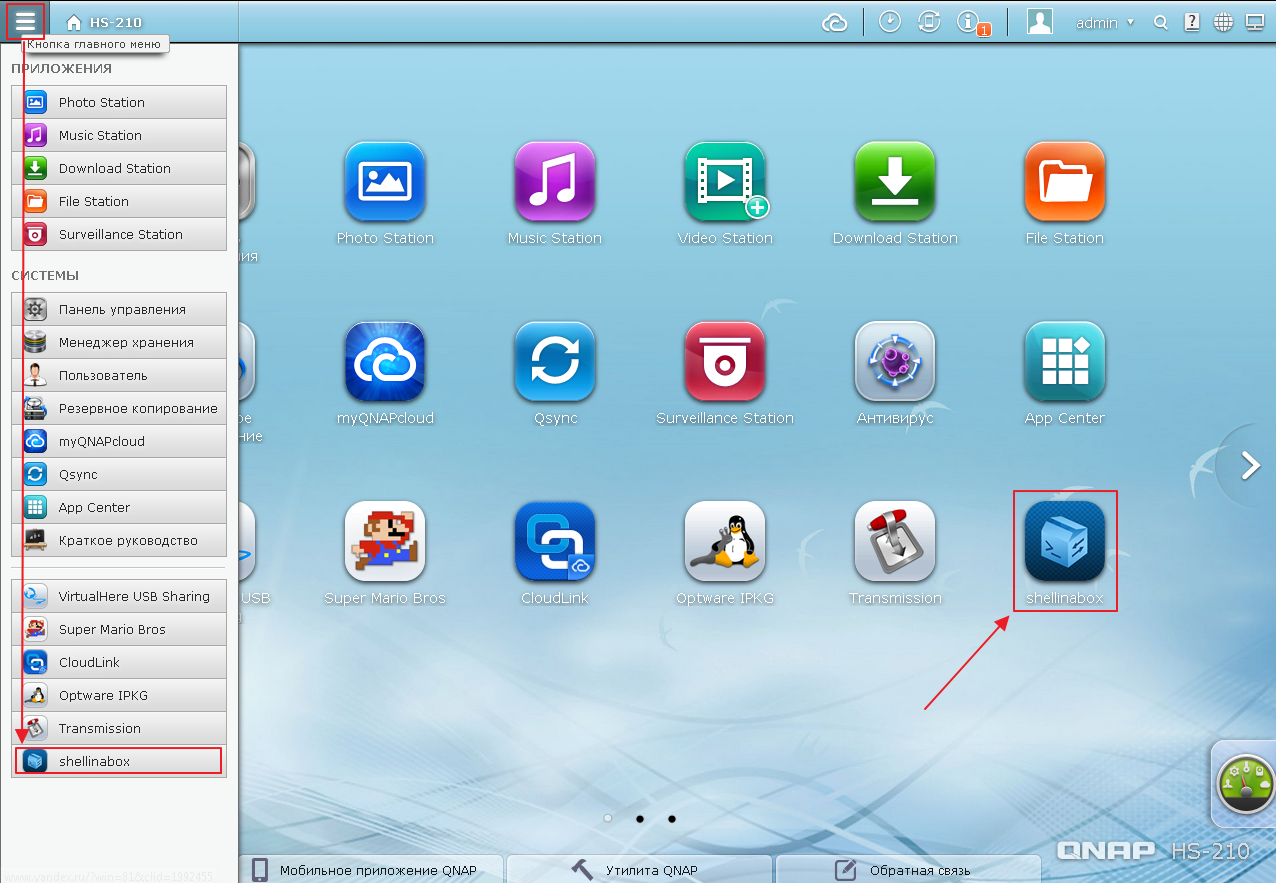Screen dimensions: 1276x883
Task: Choose Super Mario Bros in the main menu
Action: (119, 629)
